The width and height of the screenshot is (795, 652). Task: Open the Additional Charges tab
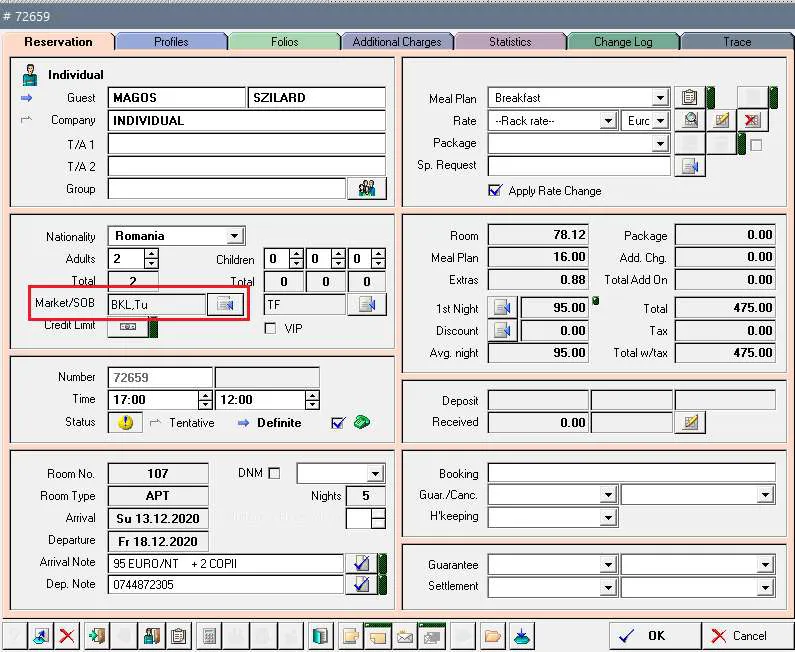click(397, 42)
